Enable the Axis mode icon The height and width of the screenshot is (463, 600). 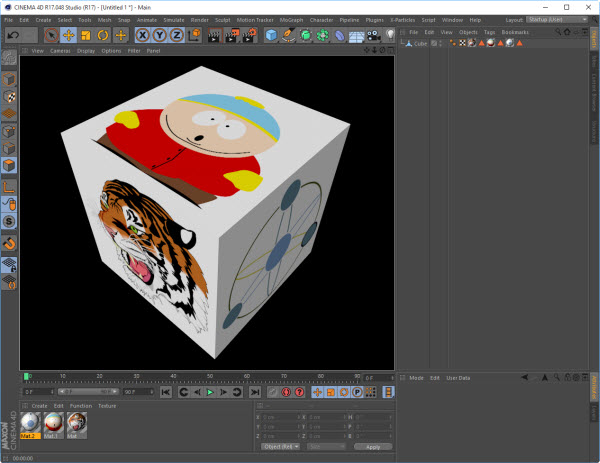point(9,187)
